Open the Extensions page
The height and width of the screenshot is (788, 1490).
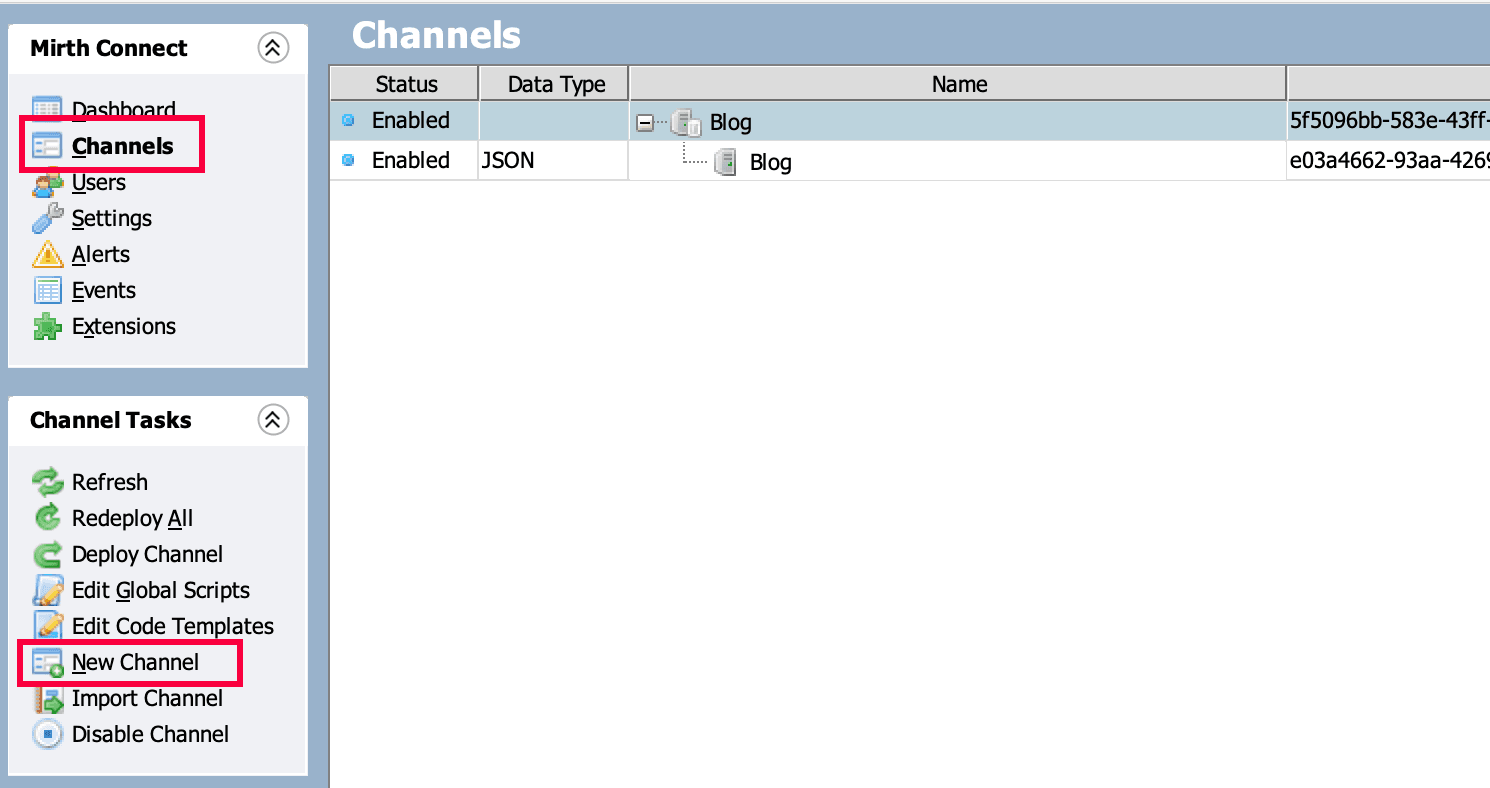(x=124, y=326)
